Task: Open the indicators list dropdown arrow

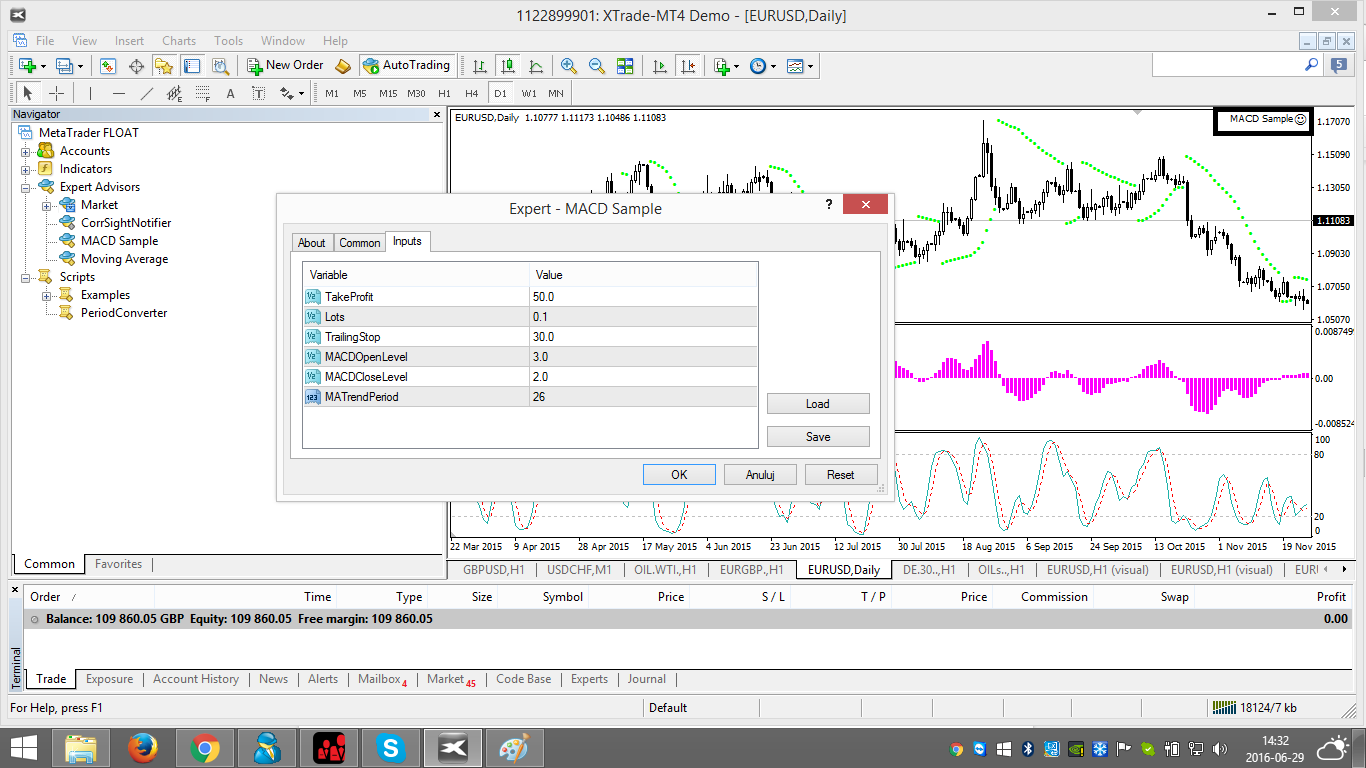Action: tap(736, 66)
